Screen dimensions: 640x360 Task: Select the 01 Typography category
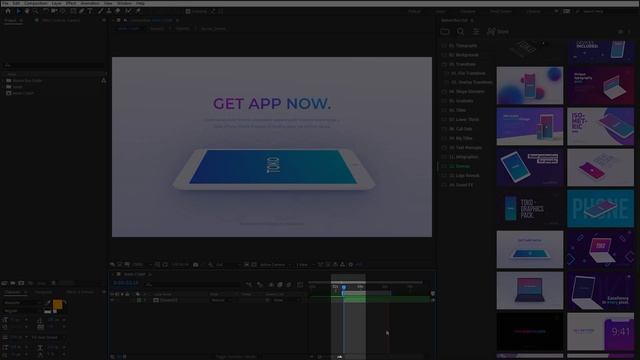(463, 46)
